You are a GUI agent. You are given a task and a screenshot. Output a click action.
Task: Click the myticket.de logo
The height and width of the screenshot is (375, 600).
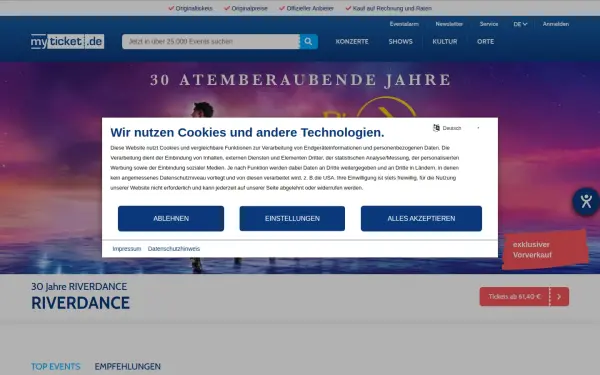point(67,41)
